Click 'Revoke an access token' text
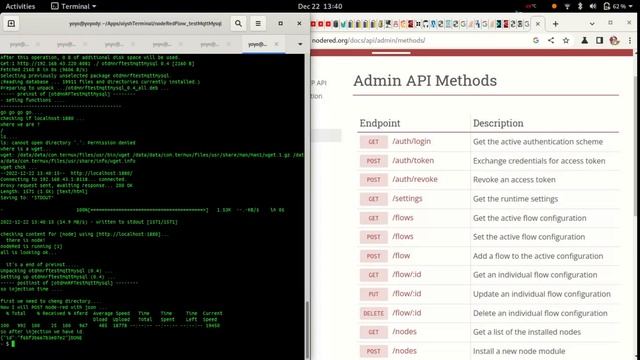The height and width of the screenshot is (360, 640). click(x=514, y=180)
